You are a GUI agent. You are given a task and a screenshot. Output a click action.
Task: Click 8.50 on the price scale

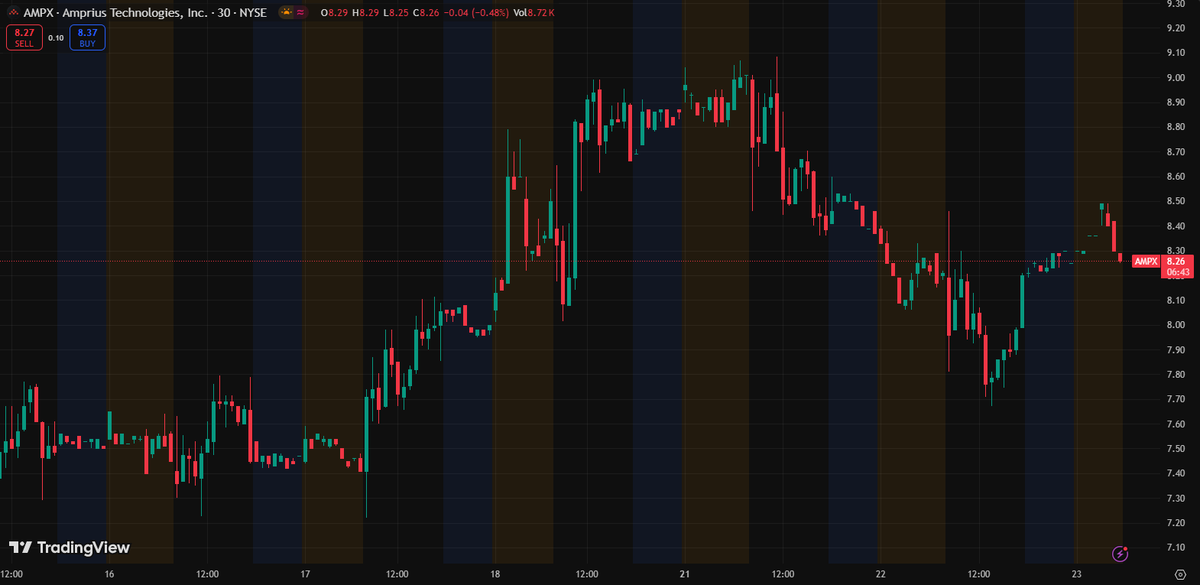(1175, 201)
